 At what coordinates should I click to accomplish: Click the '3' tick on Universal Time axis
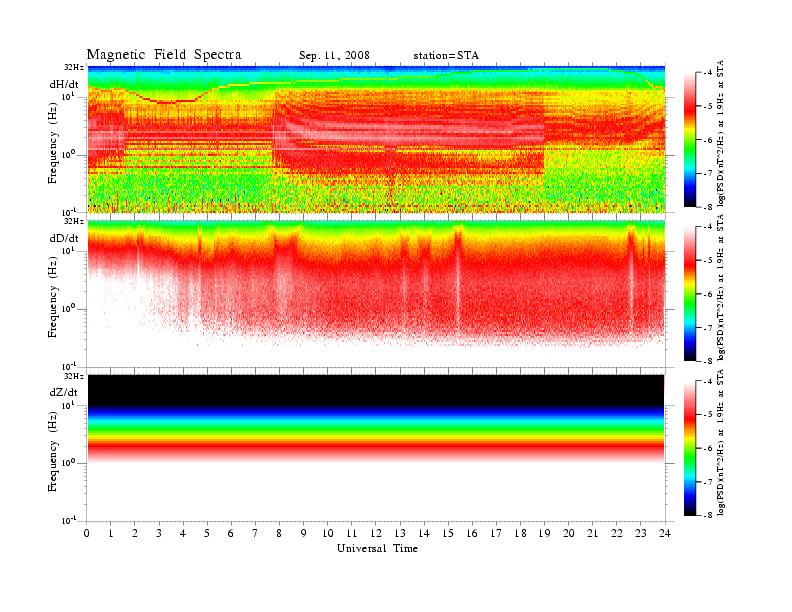coord(159,533)
